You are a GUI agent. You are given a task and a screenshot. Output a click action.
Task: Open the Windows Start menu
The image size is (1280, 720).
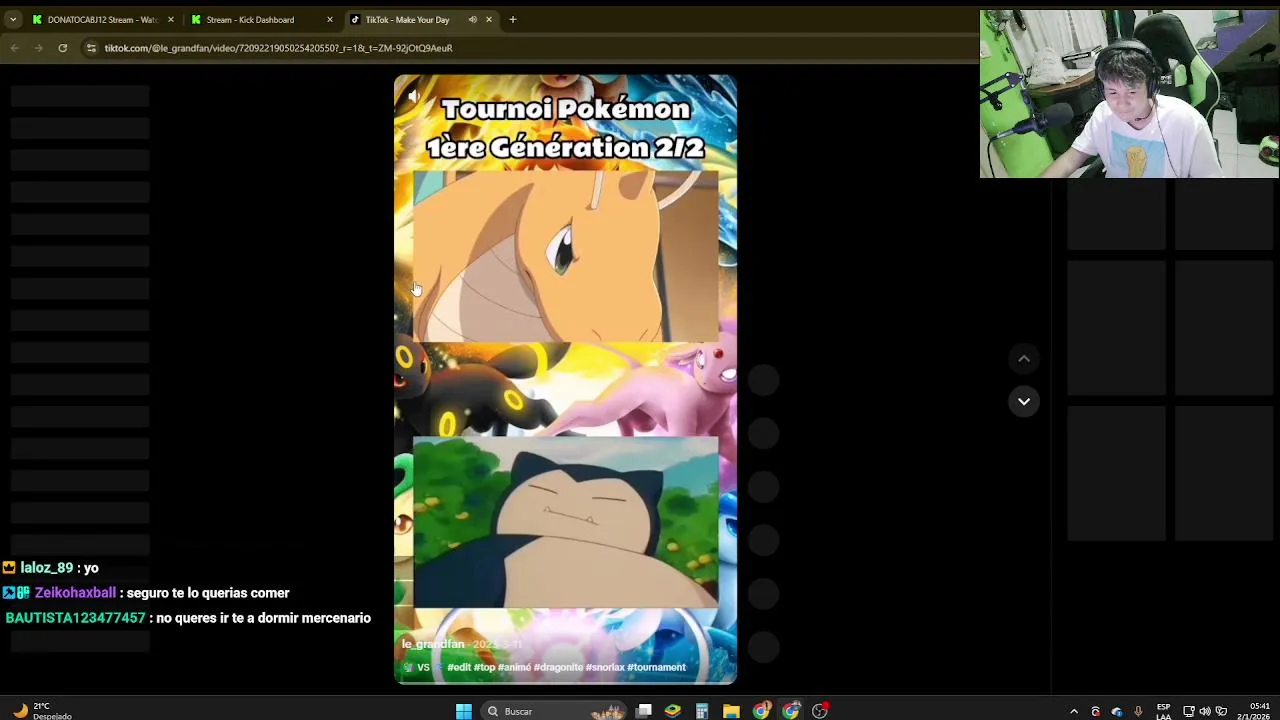(464, 711)
